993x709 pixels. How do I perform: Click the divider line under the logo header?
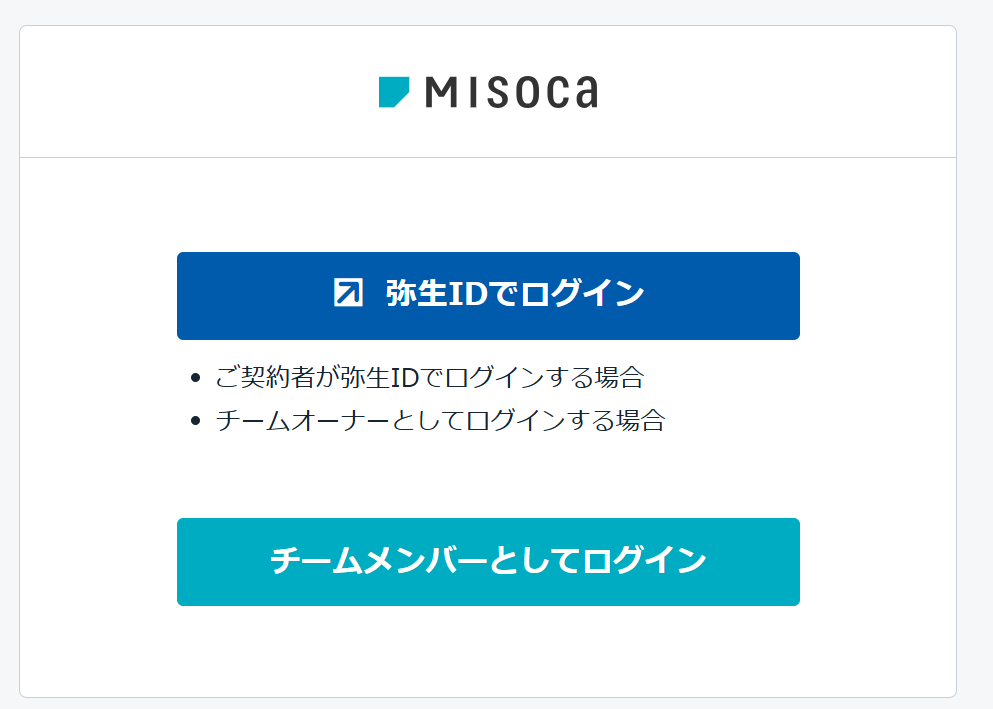coord(488,158)
